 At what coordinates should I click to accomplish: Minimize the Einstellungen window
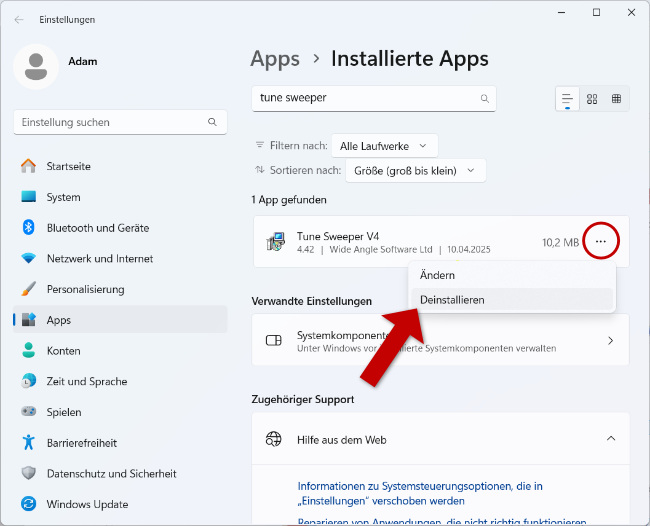(x=561, y=13)
